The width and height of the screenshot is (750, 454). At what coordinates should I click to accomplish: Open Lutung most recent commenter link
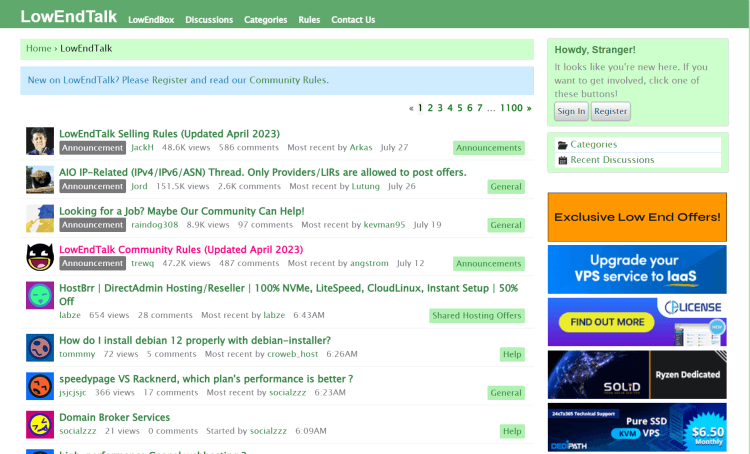365,186
